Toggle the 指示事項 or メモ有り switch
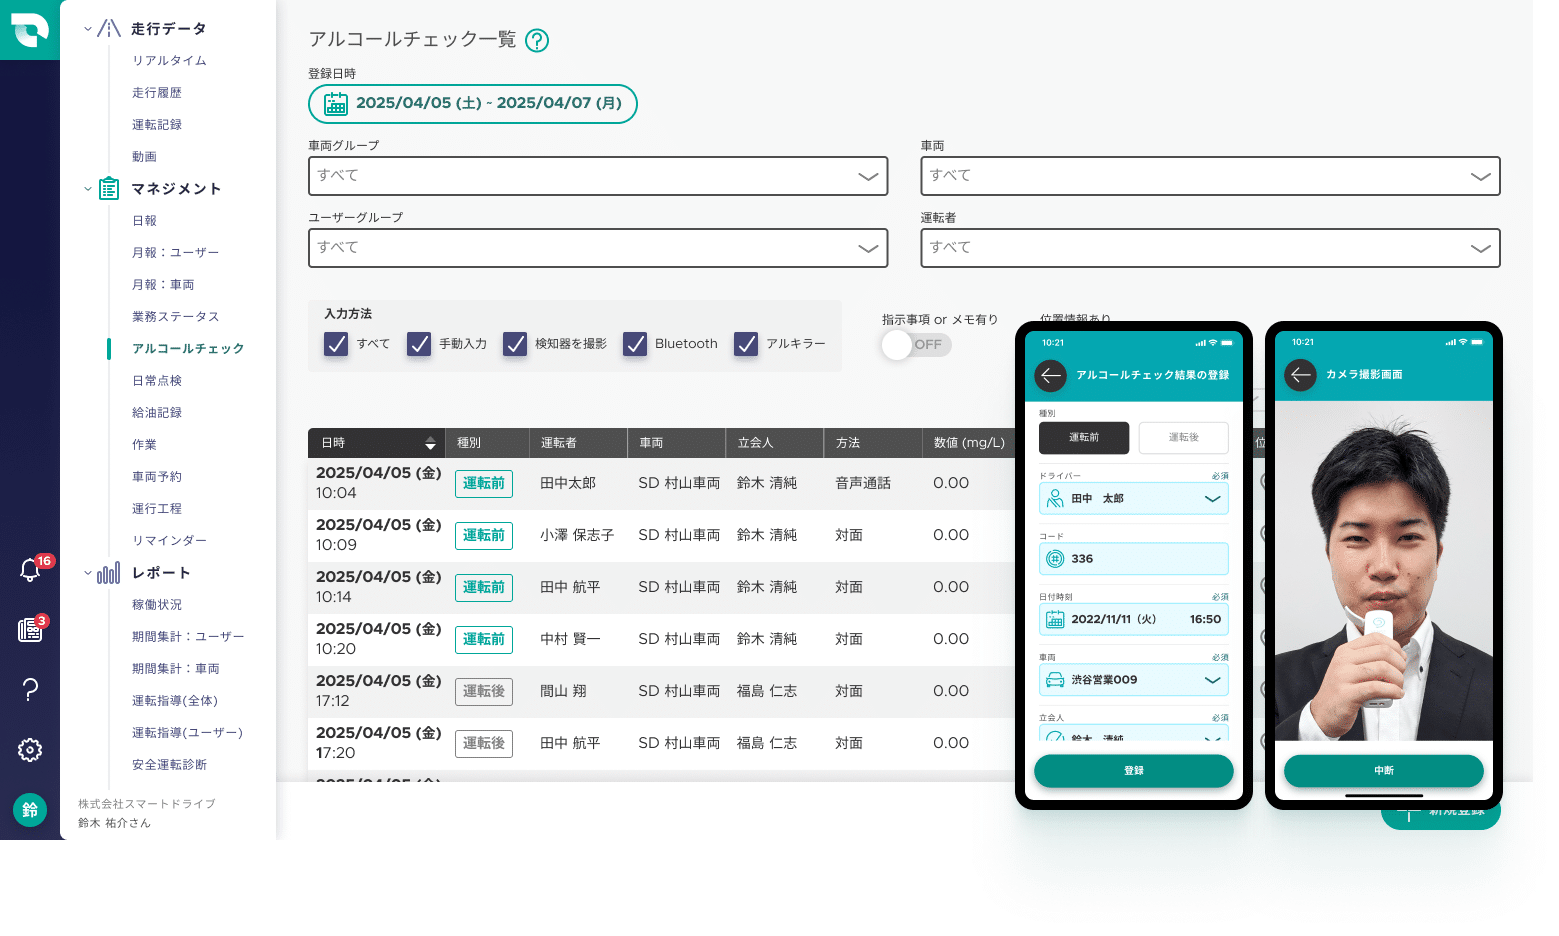 point(915,345)
